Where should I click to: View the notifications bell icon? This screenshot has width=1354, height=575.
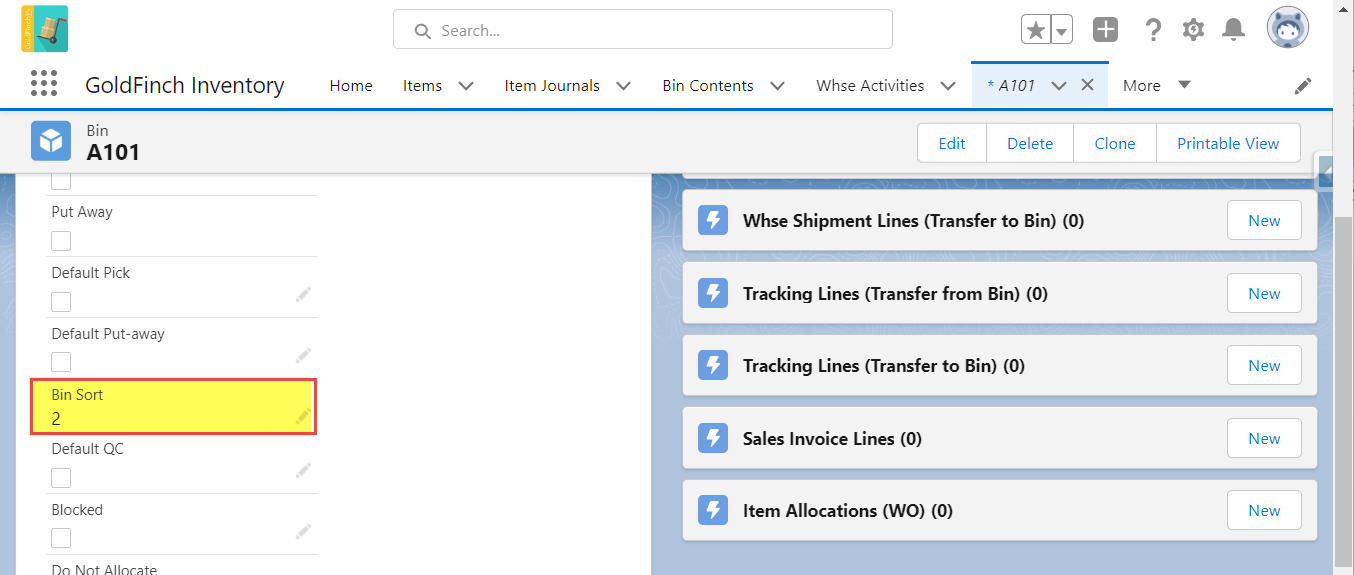(x=1234, y=30)
